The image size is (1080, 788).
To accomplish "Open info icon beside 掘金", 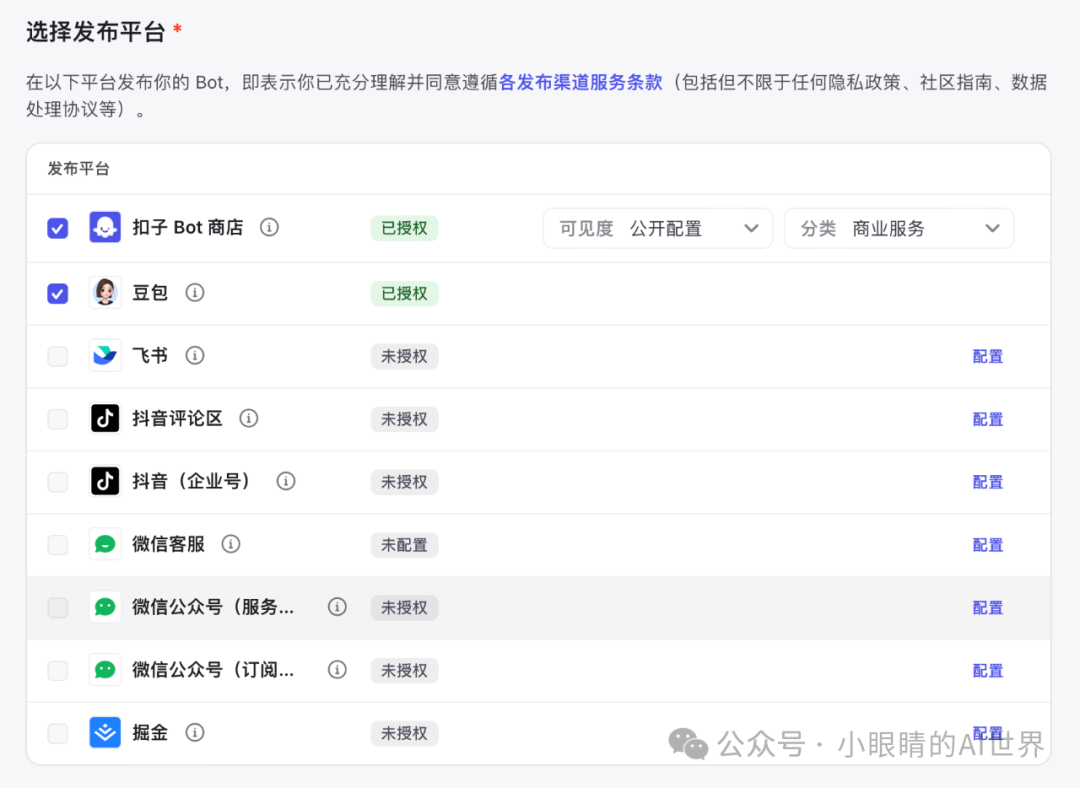I will point(195,732).
